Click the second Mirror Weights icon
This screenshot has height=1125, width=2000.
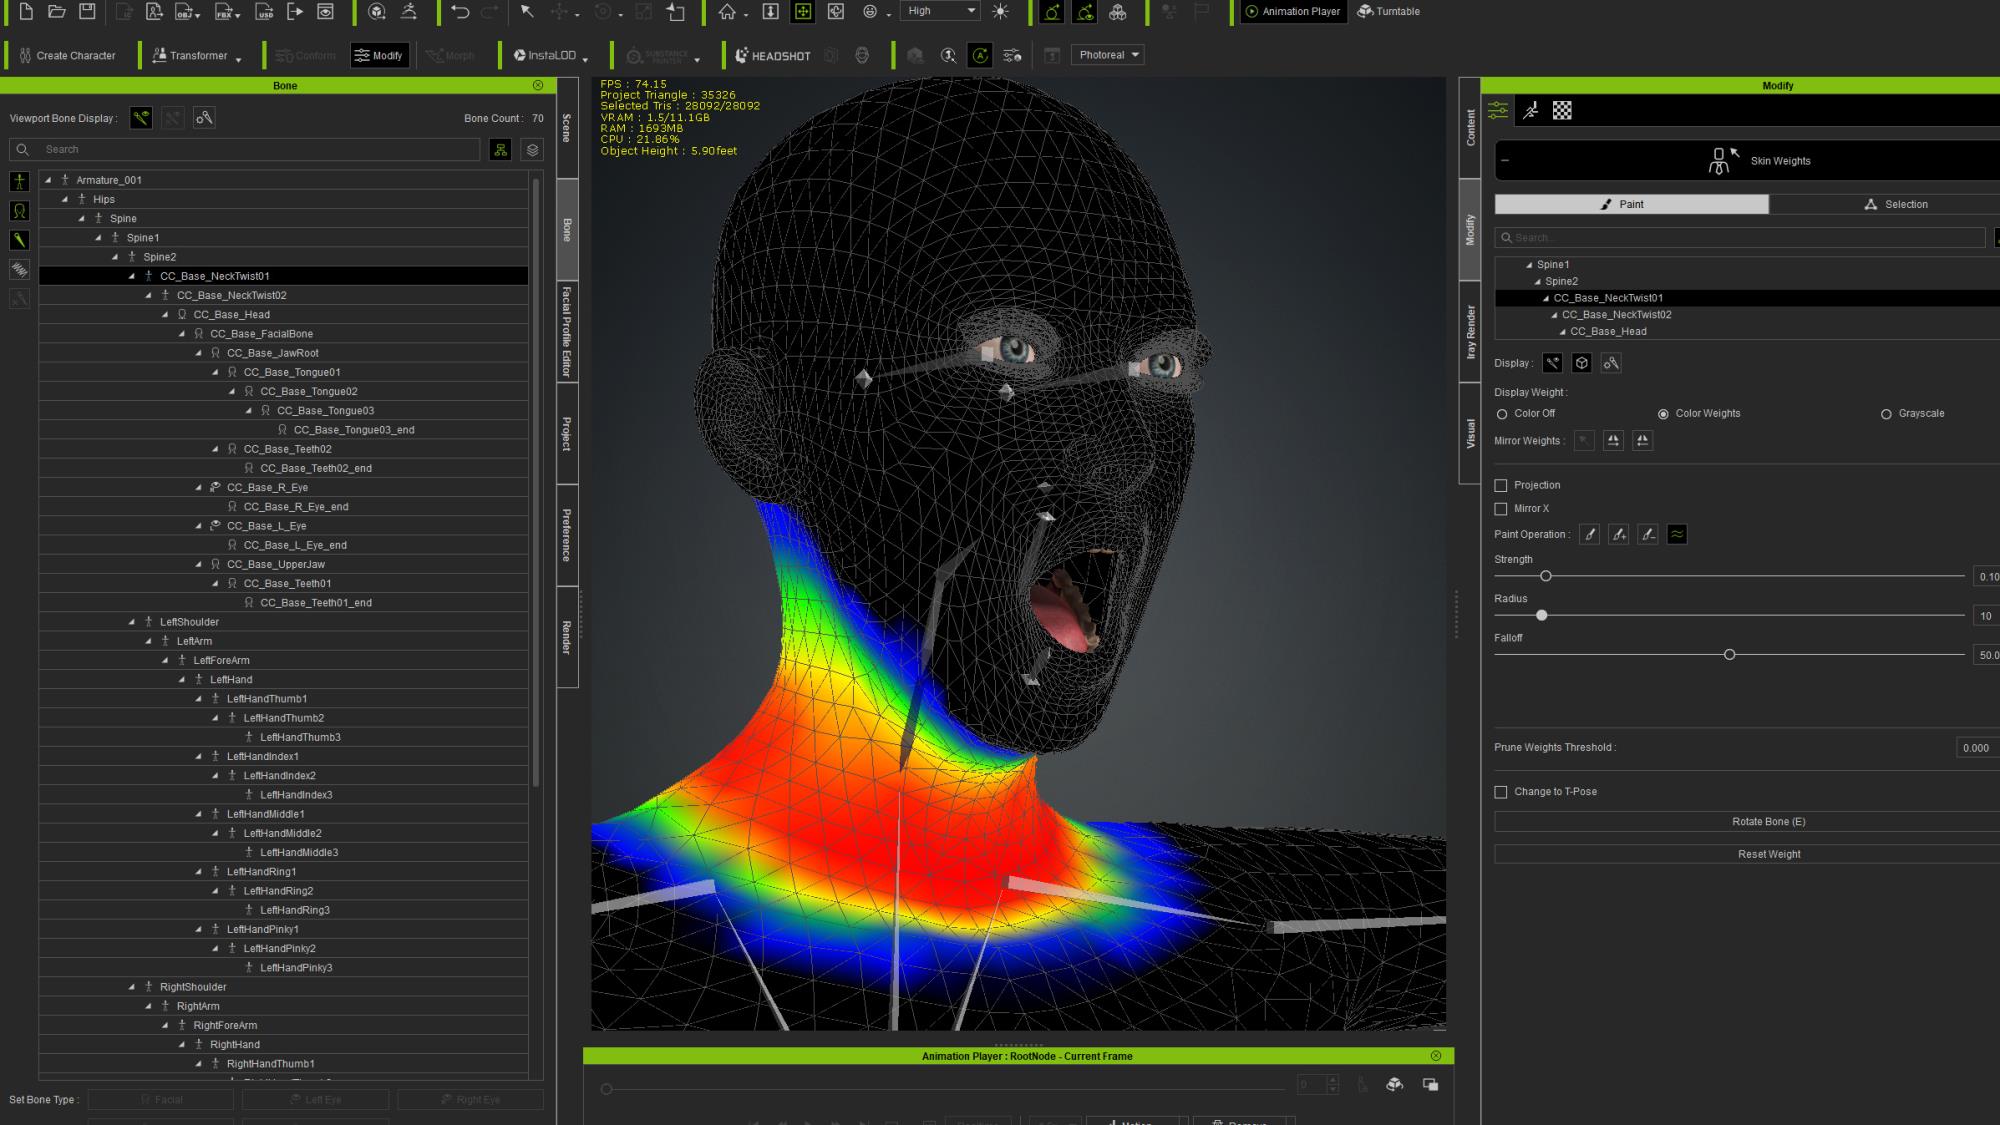point(1613,441)
